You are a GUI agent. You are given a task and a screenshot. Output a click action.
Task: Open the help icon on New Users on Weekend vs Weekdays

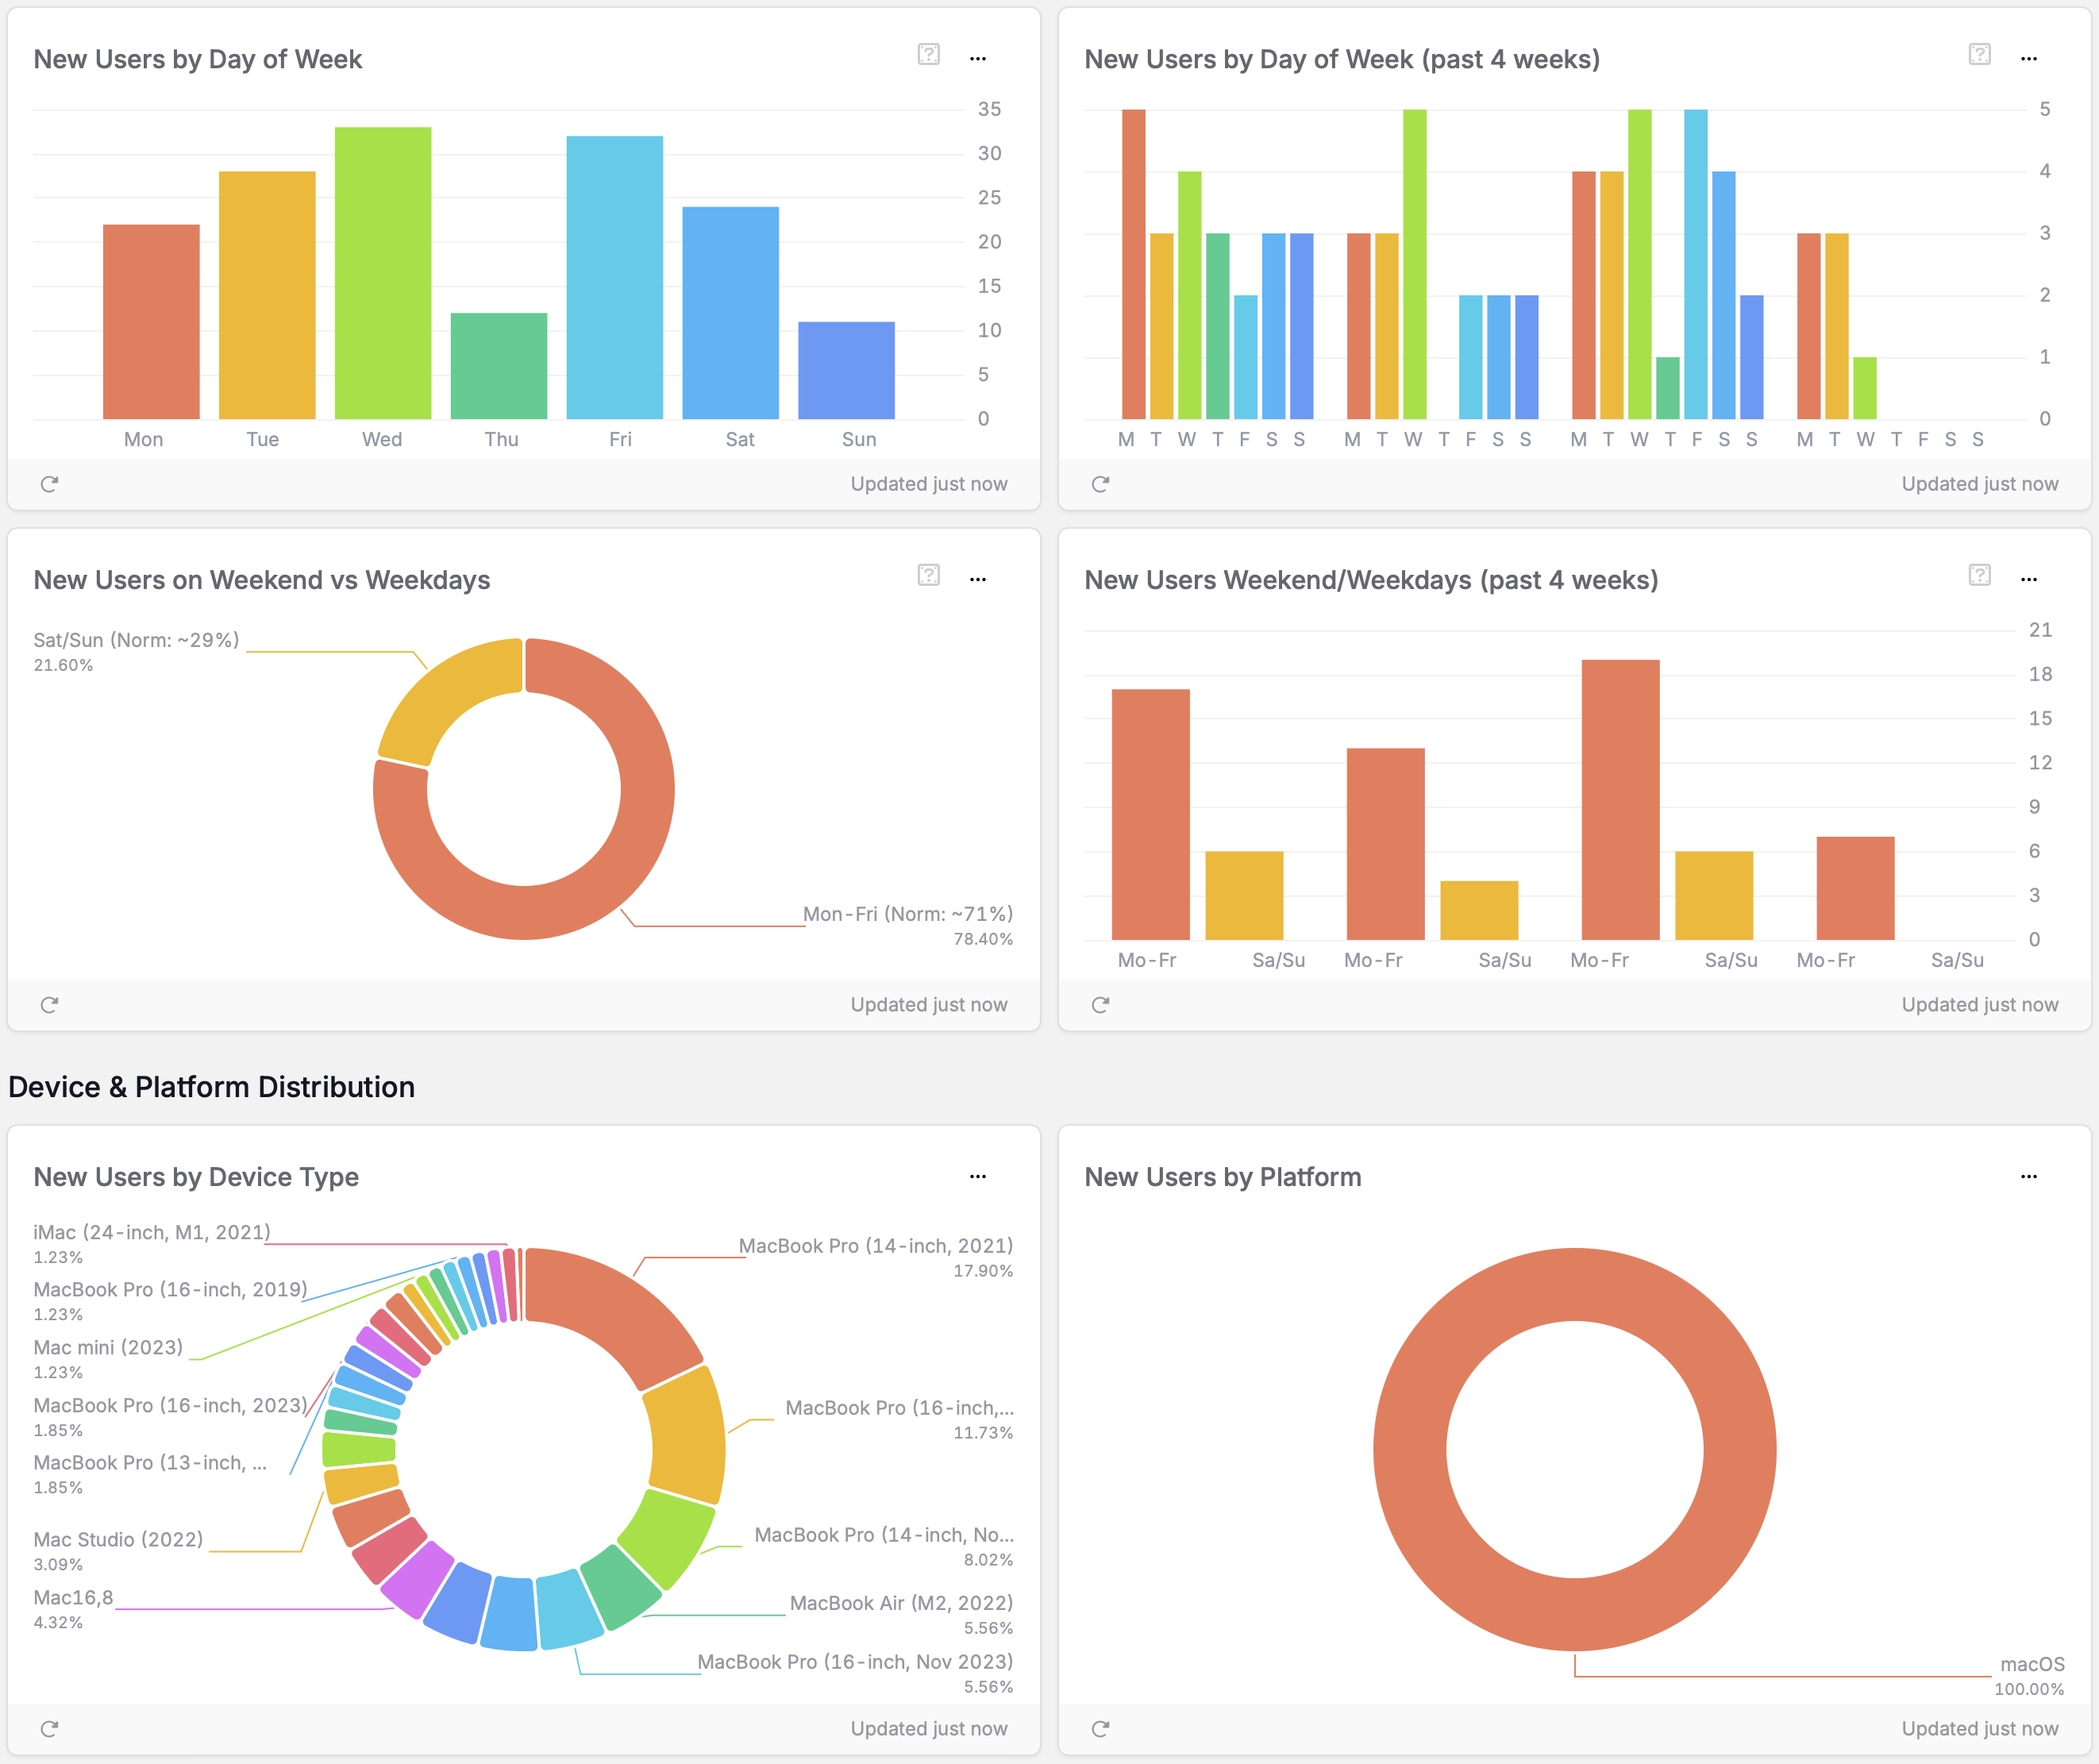[928, 578]
